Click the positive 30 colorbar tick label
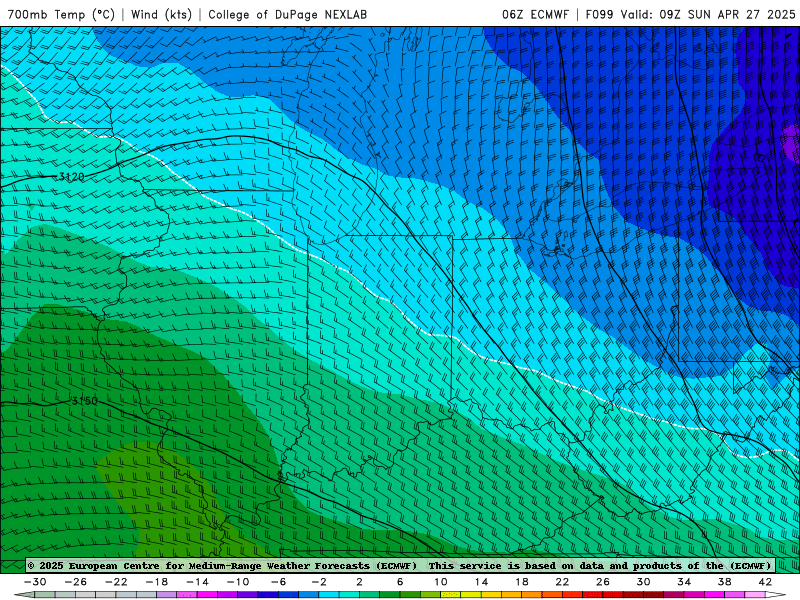 [x=643, y=582]
